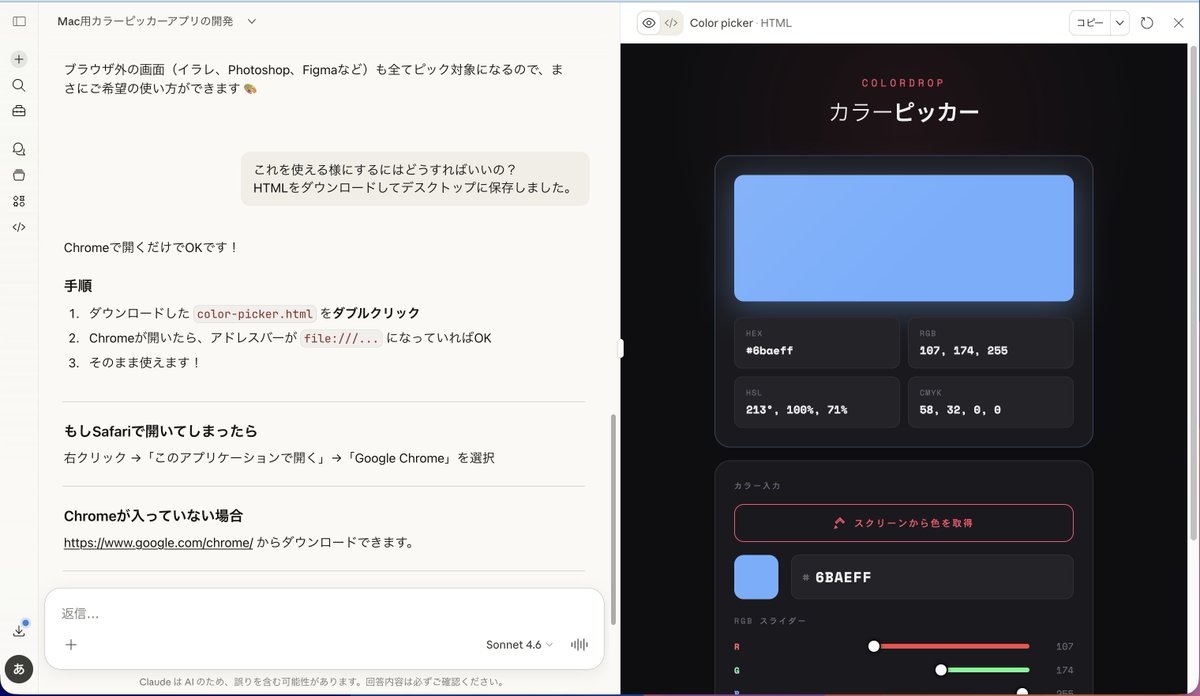This screenshot has height=696, width=1200.
Task: Click the カラー入力 section label
Action: tap(757, 485)
